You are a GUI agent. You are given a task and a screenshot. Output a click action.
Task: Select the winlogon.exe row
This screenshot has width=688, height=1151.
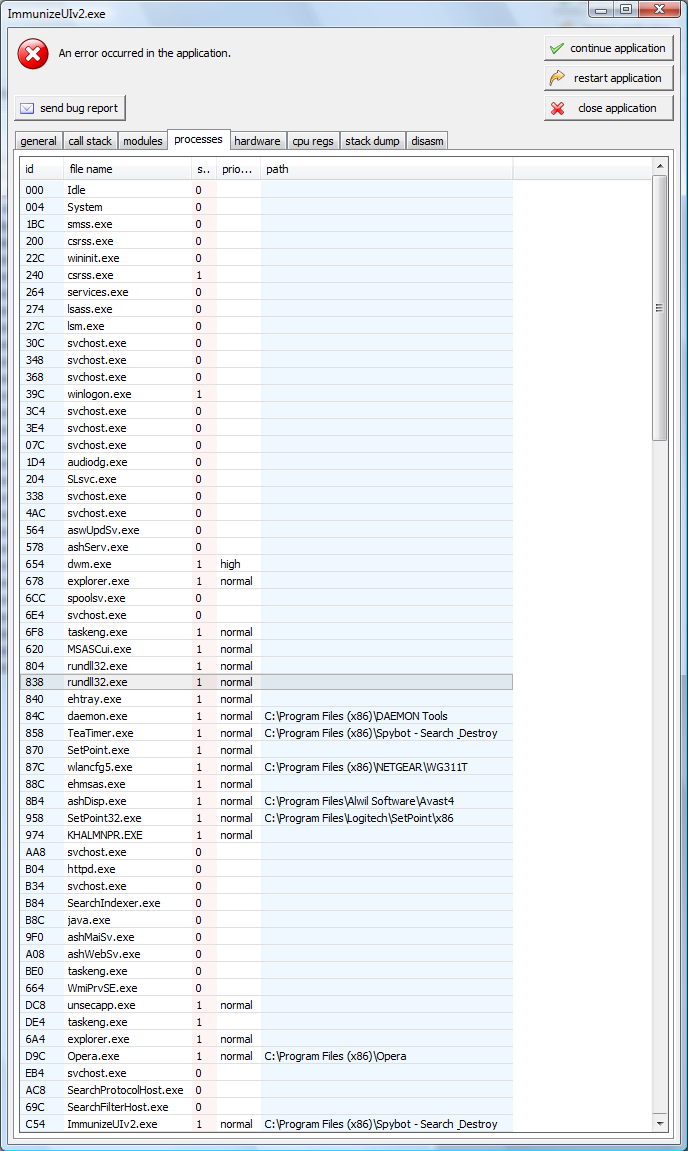pos(267,394)
